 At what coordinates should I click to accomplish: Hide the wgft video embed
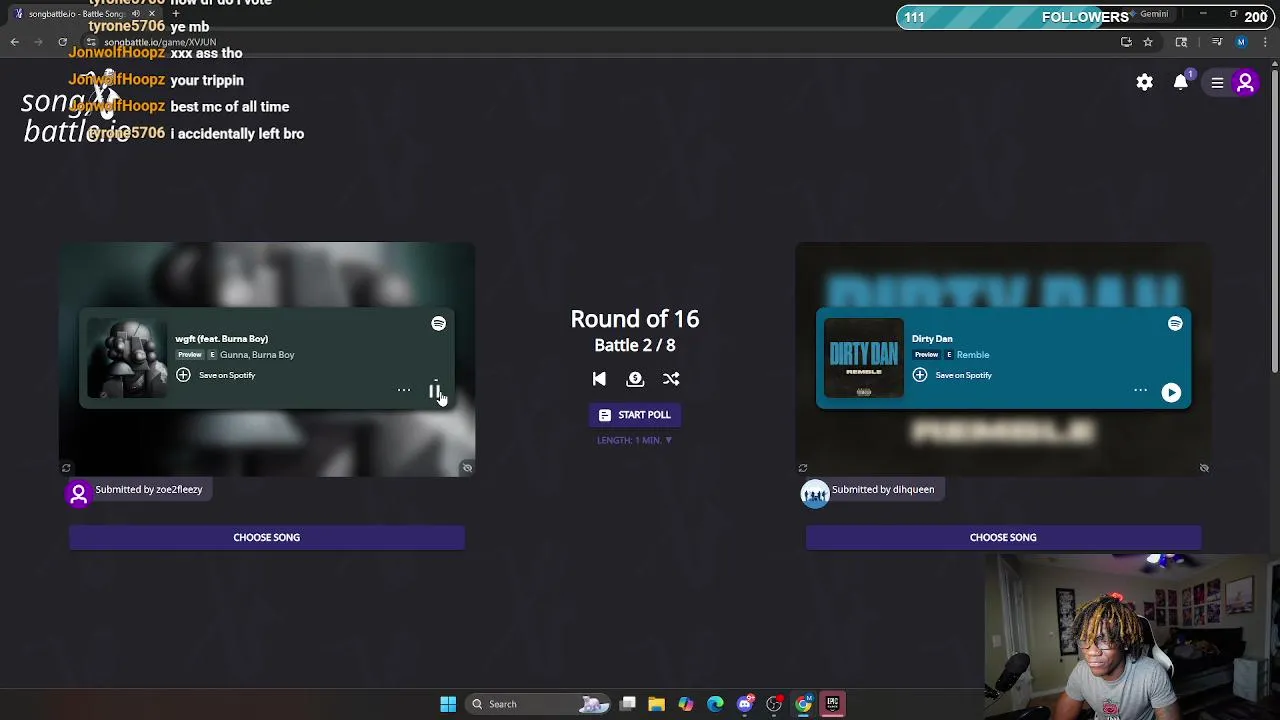click(467, 468)
